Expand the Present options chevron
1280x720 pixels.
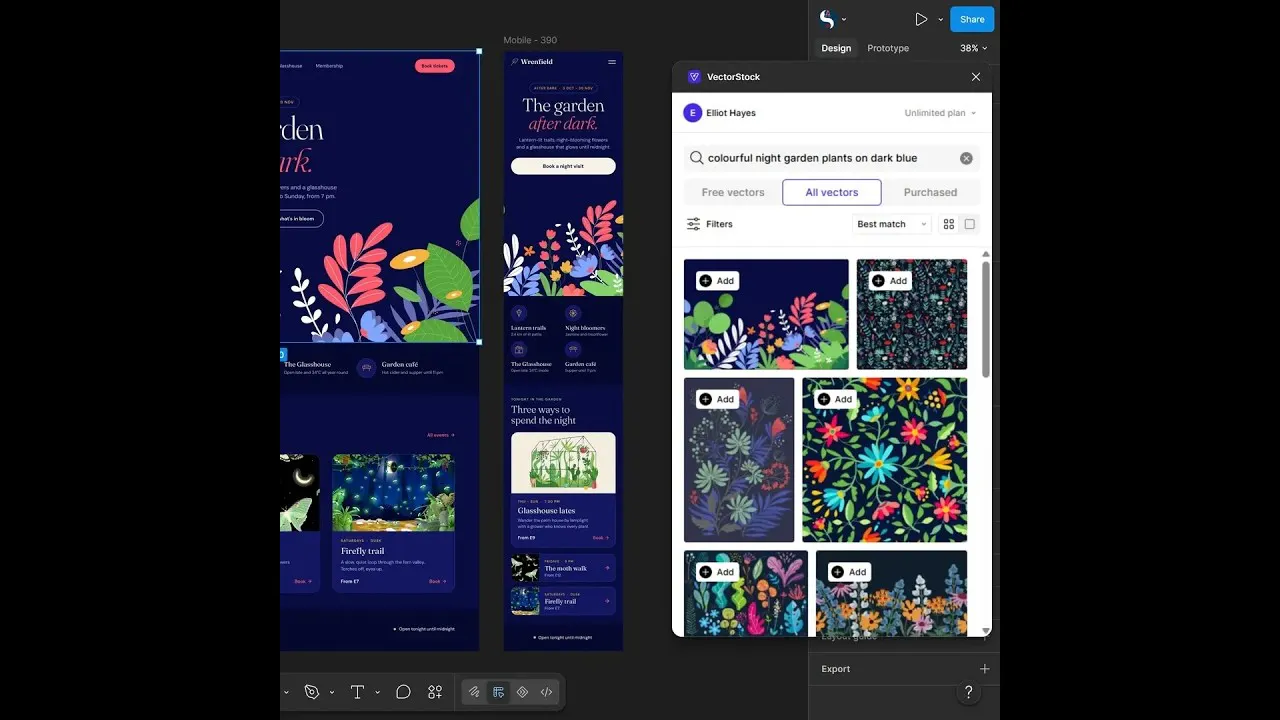(x=940, y=19)
